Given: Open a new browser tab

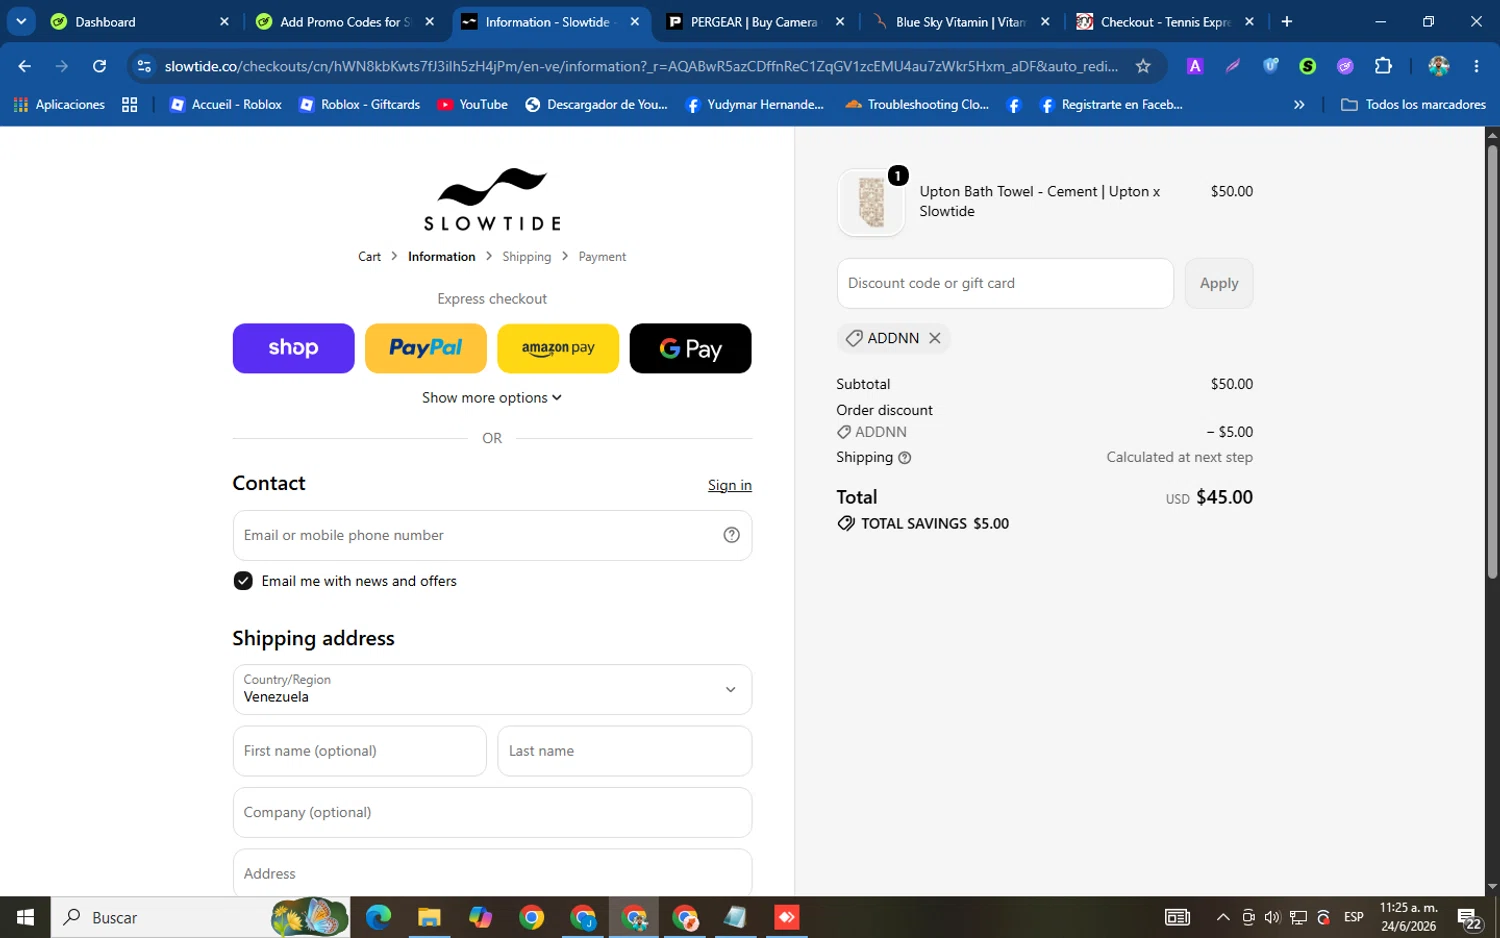Looking at the screenshot, I should pyautogui.click(x=1287, y=22).
